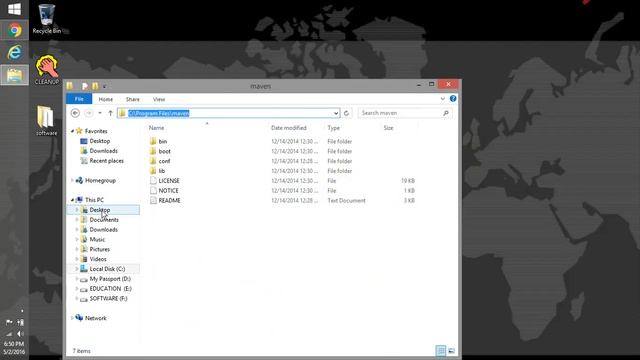Click the Action Center flag icon
The image size is (640, 360).
9,322
